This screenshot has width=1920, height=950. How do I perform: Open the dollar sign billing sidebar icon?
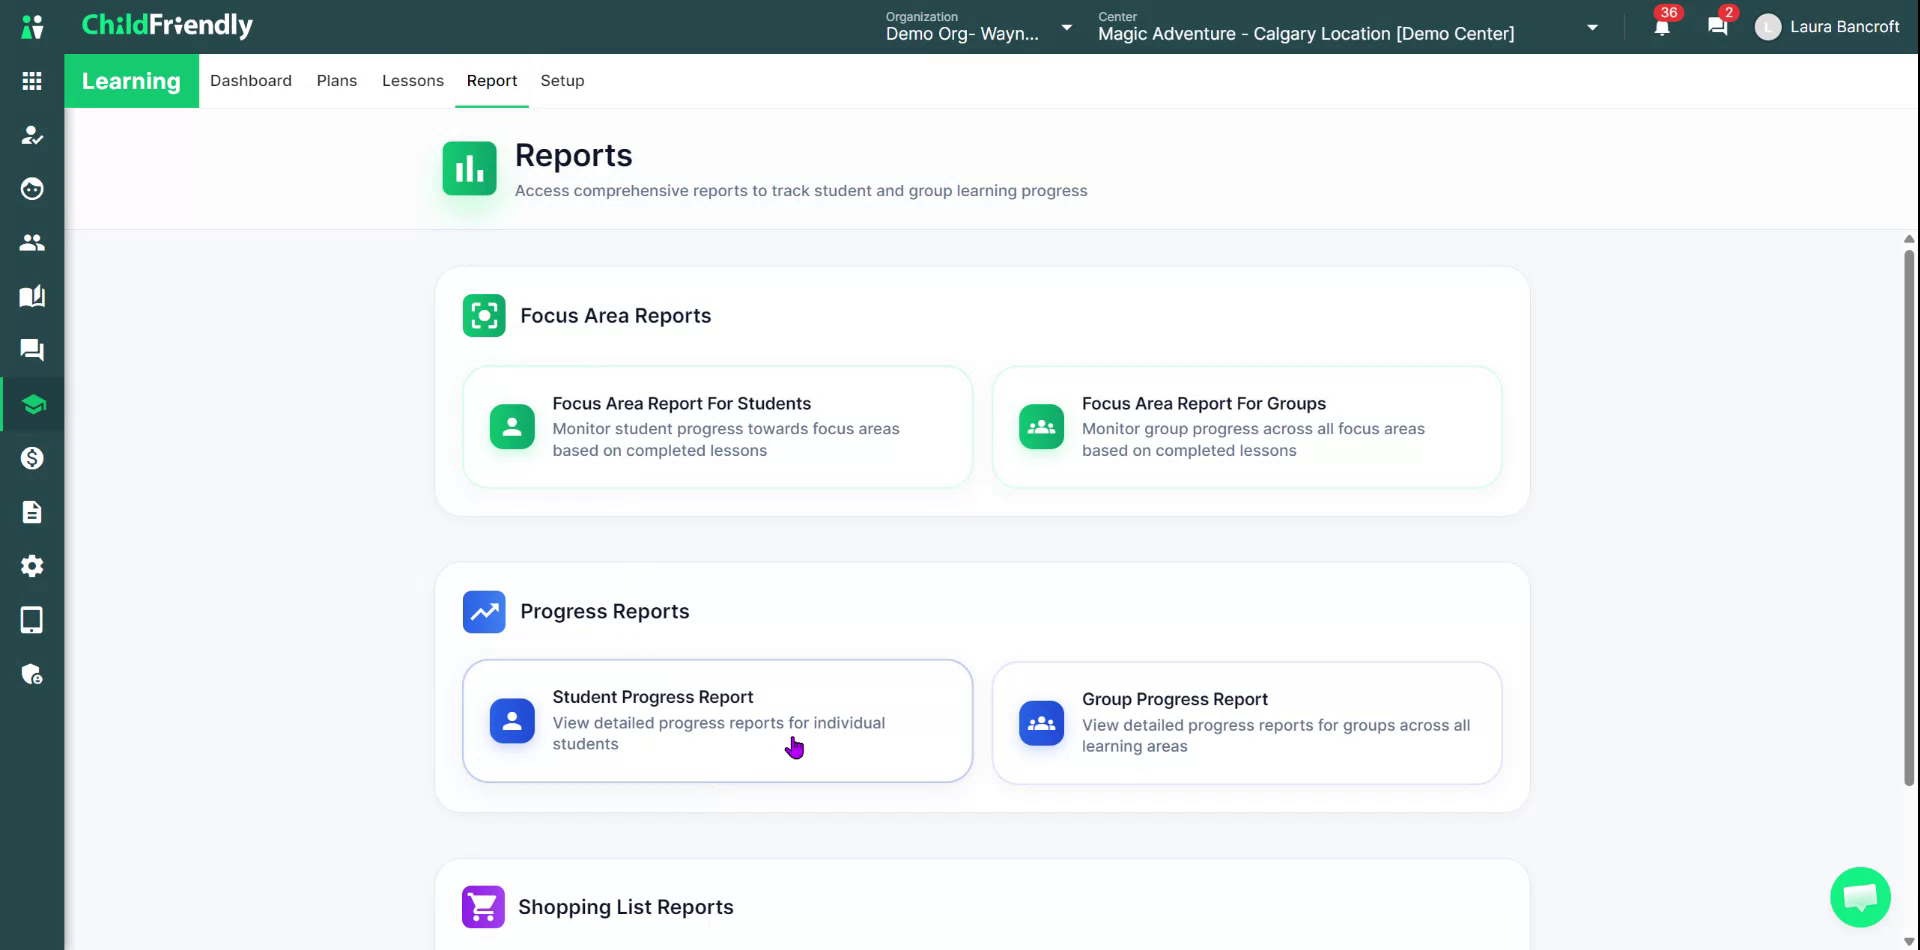(x=32, y=458)
